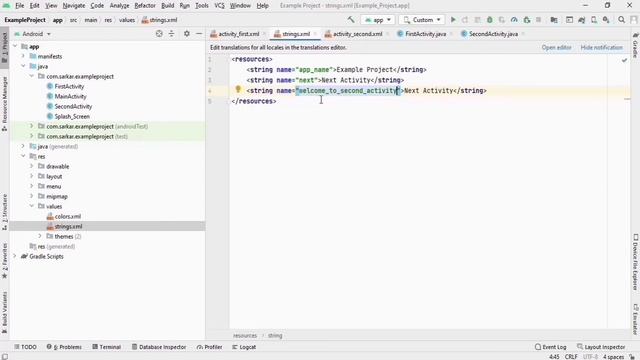Collapse the com.sarkar.exampleproject package

click(31, 76)
